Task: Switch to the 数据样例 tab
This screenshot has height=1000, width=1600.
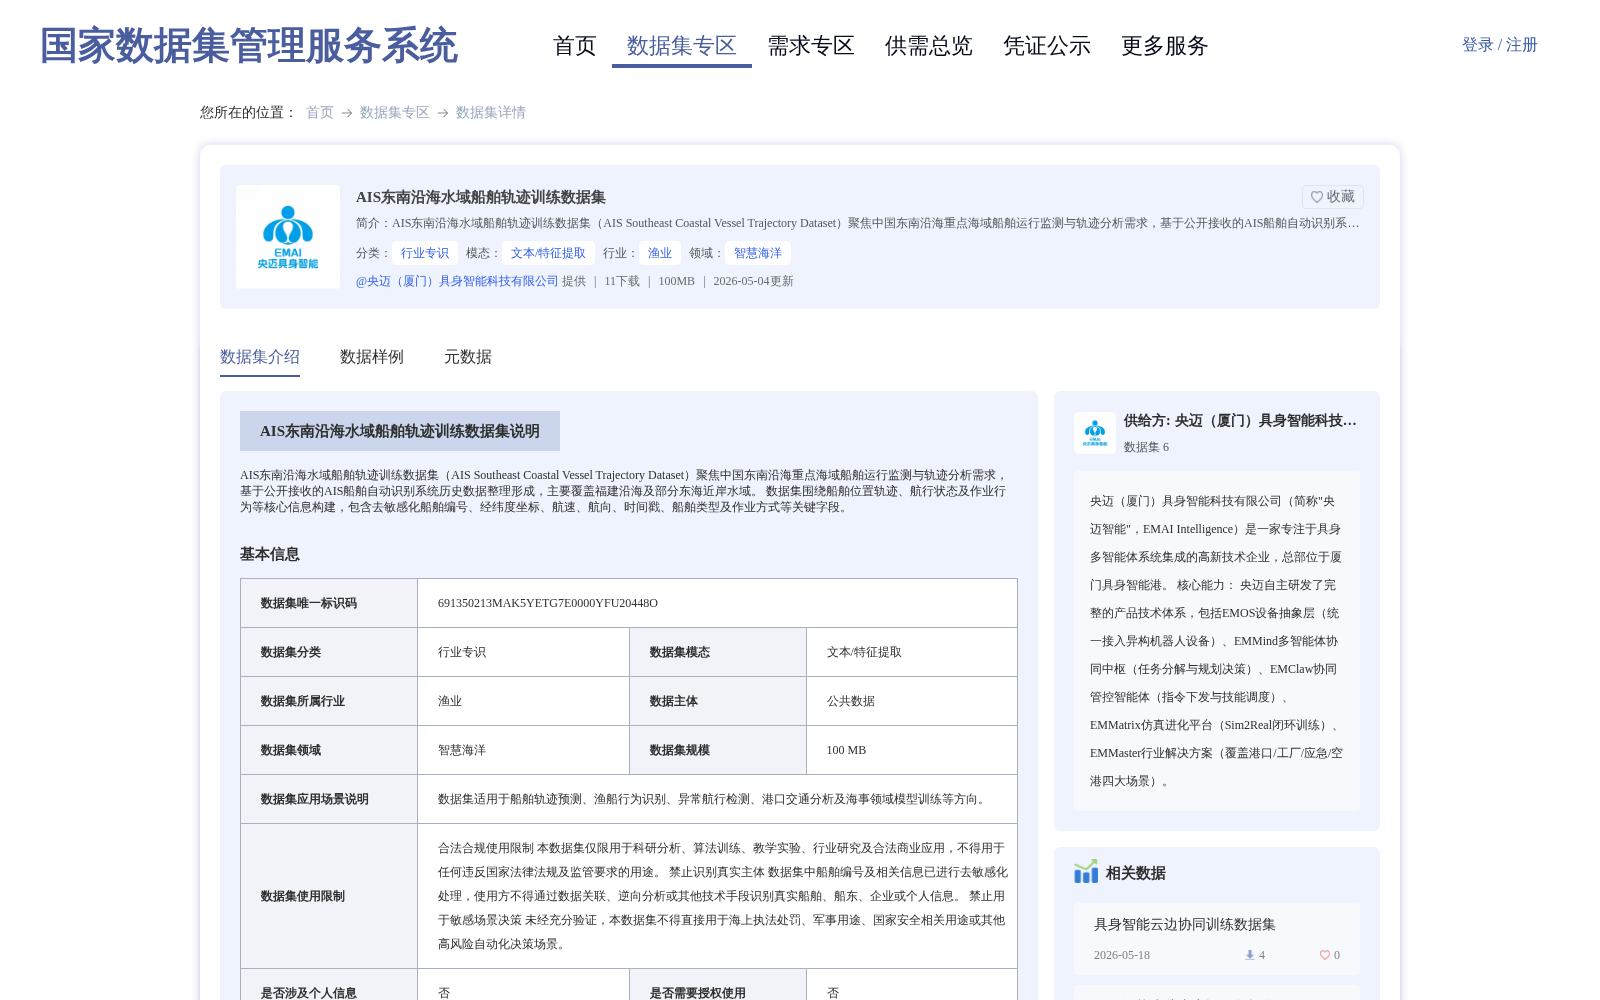Action: (372, 357)
